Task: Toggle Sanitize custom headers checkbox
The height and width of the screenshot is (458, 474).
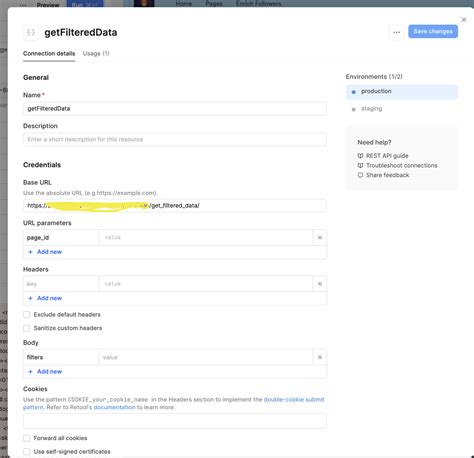Action: pyautogui.click(x=27, y=328)
